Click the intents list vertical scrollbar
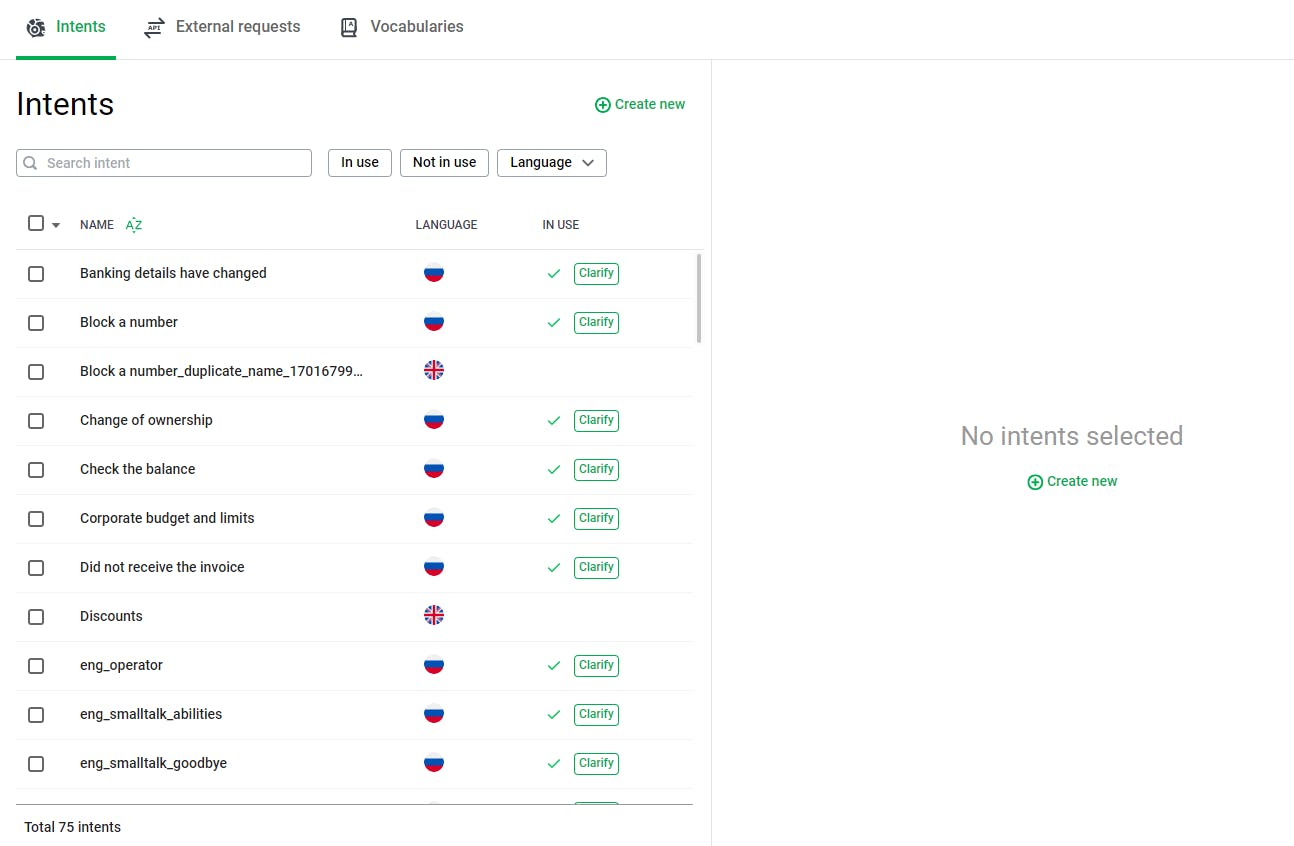The width and height of the screenshot is (1294, 846). (698, 298)
